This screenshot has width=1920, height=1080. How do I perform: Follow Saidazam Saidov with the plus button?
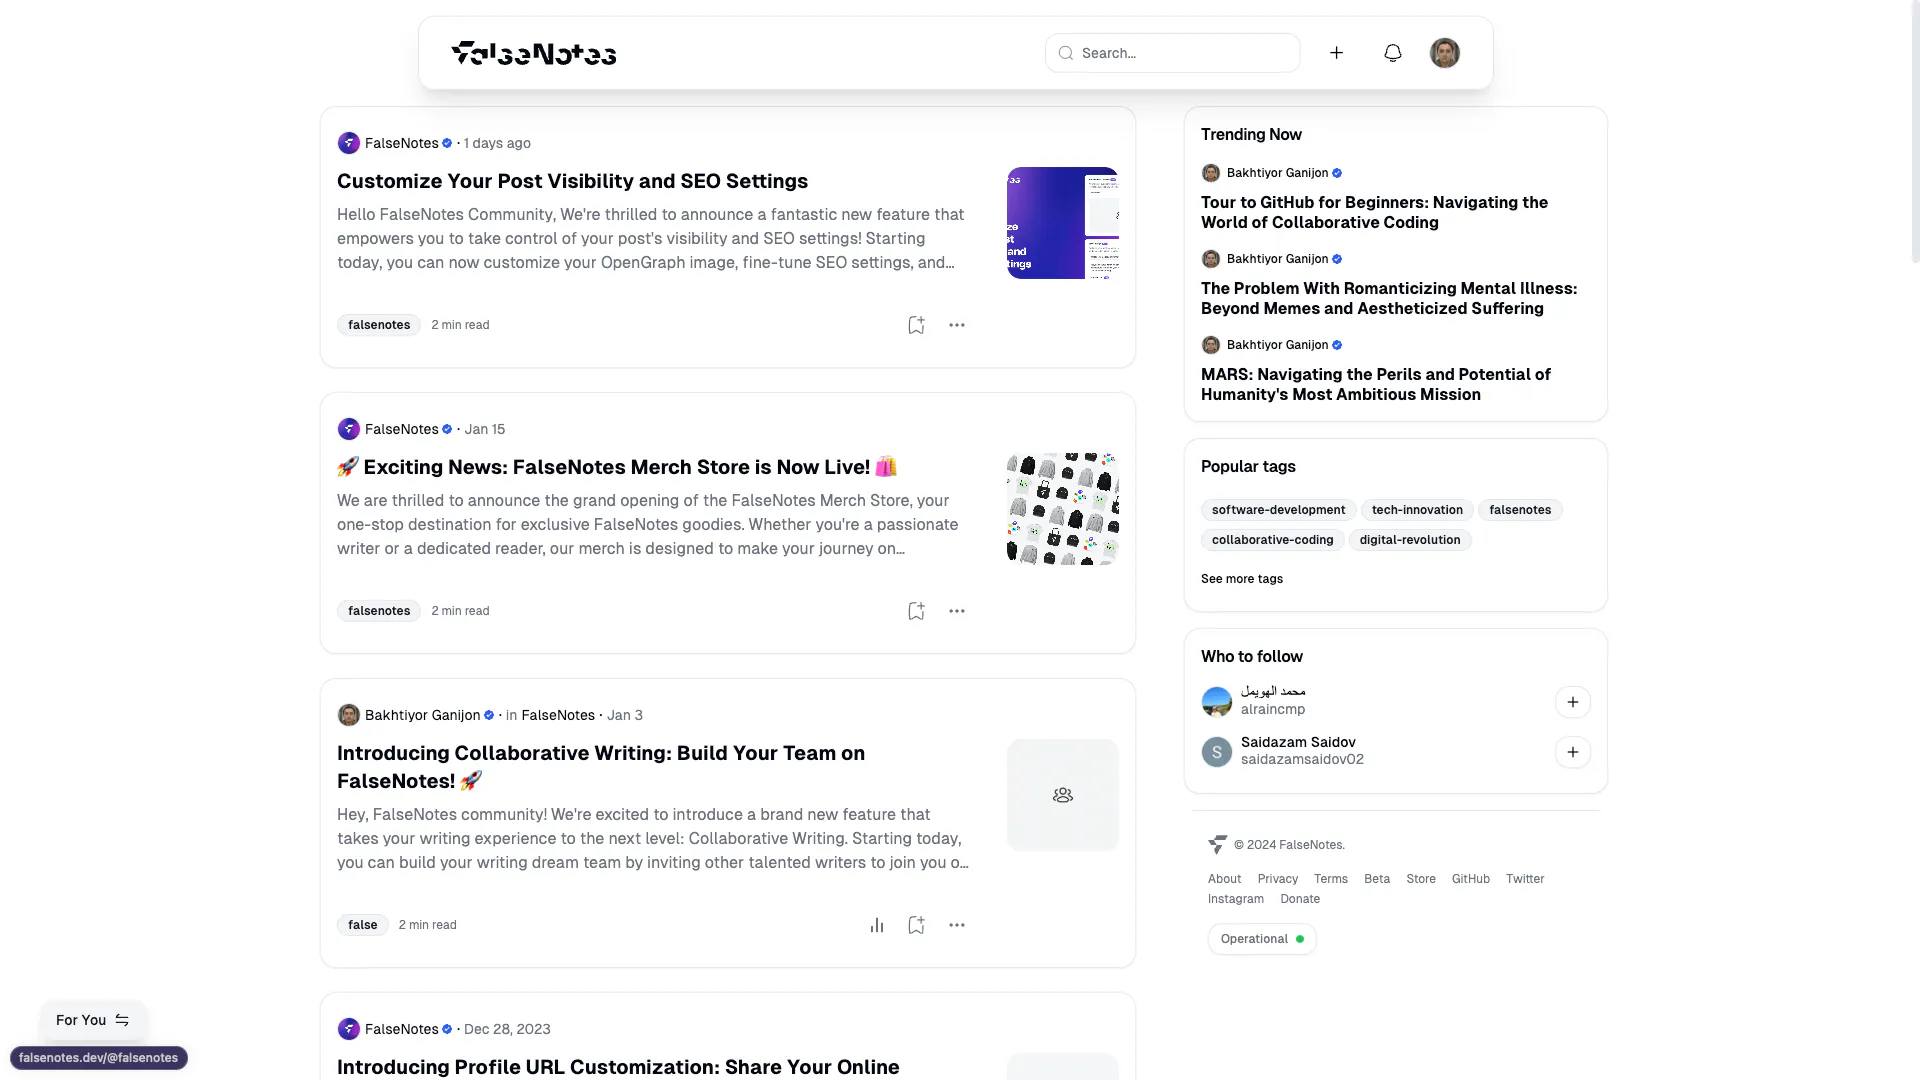[1573, 752]
